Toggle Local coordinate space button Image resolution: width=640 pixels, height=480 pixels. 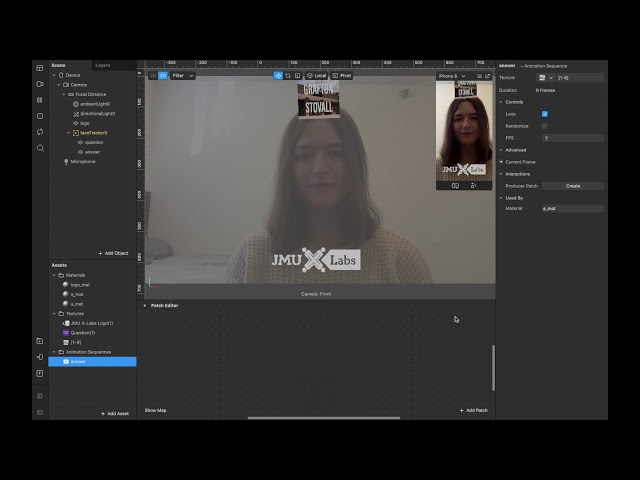pyautogui.click(x=316, y=76)
